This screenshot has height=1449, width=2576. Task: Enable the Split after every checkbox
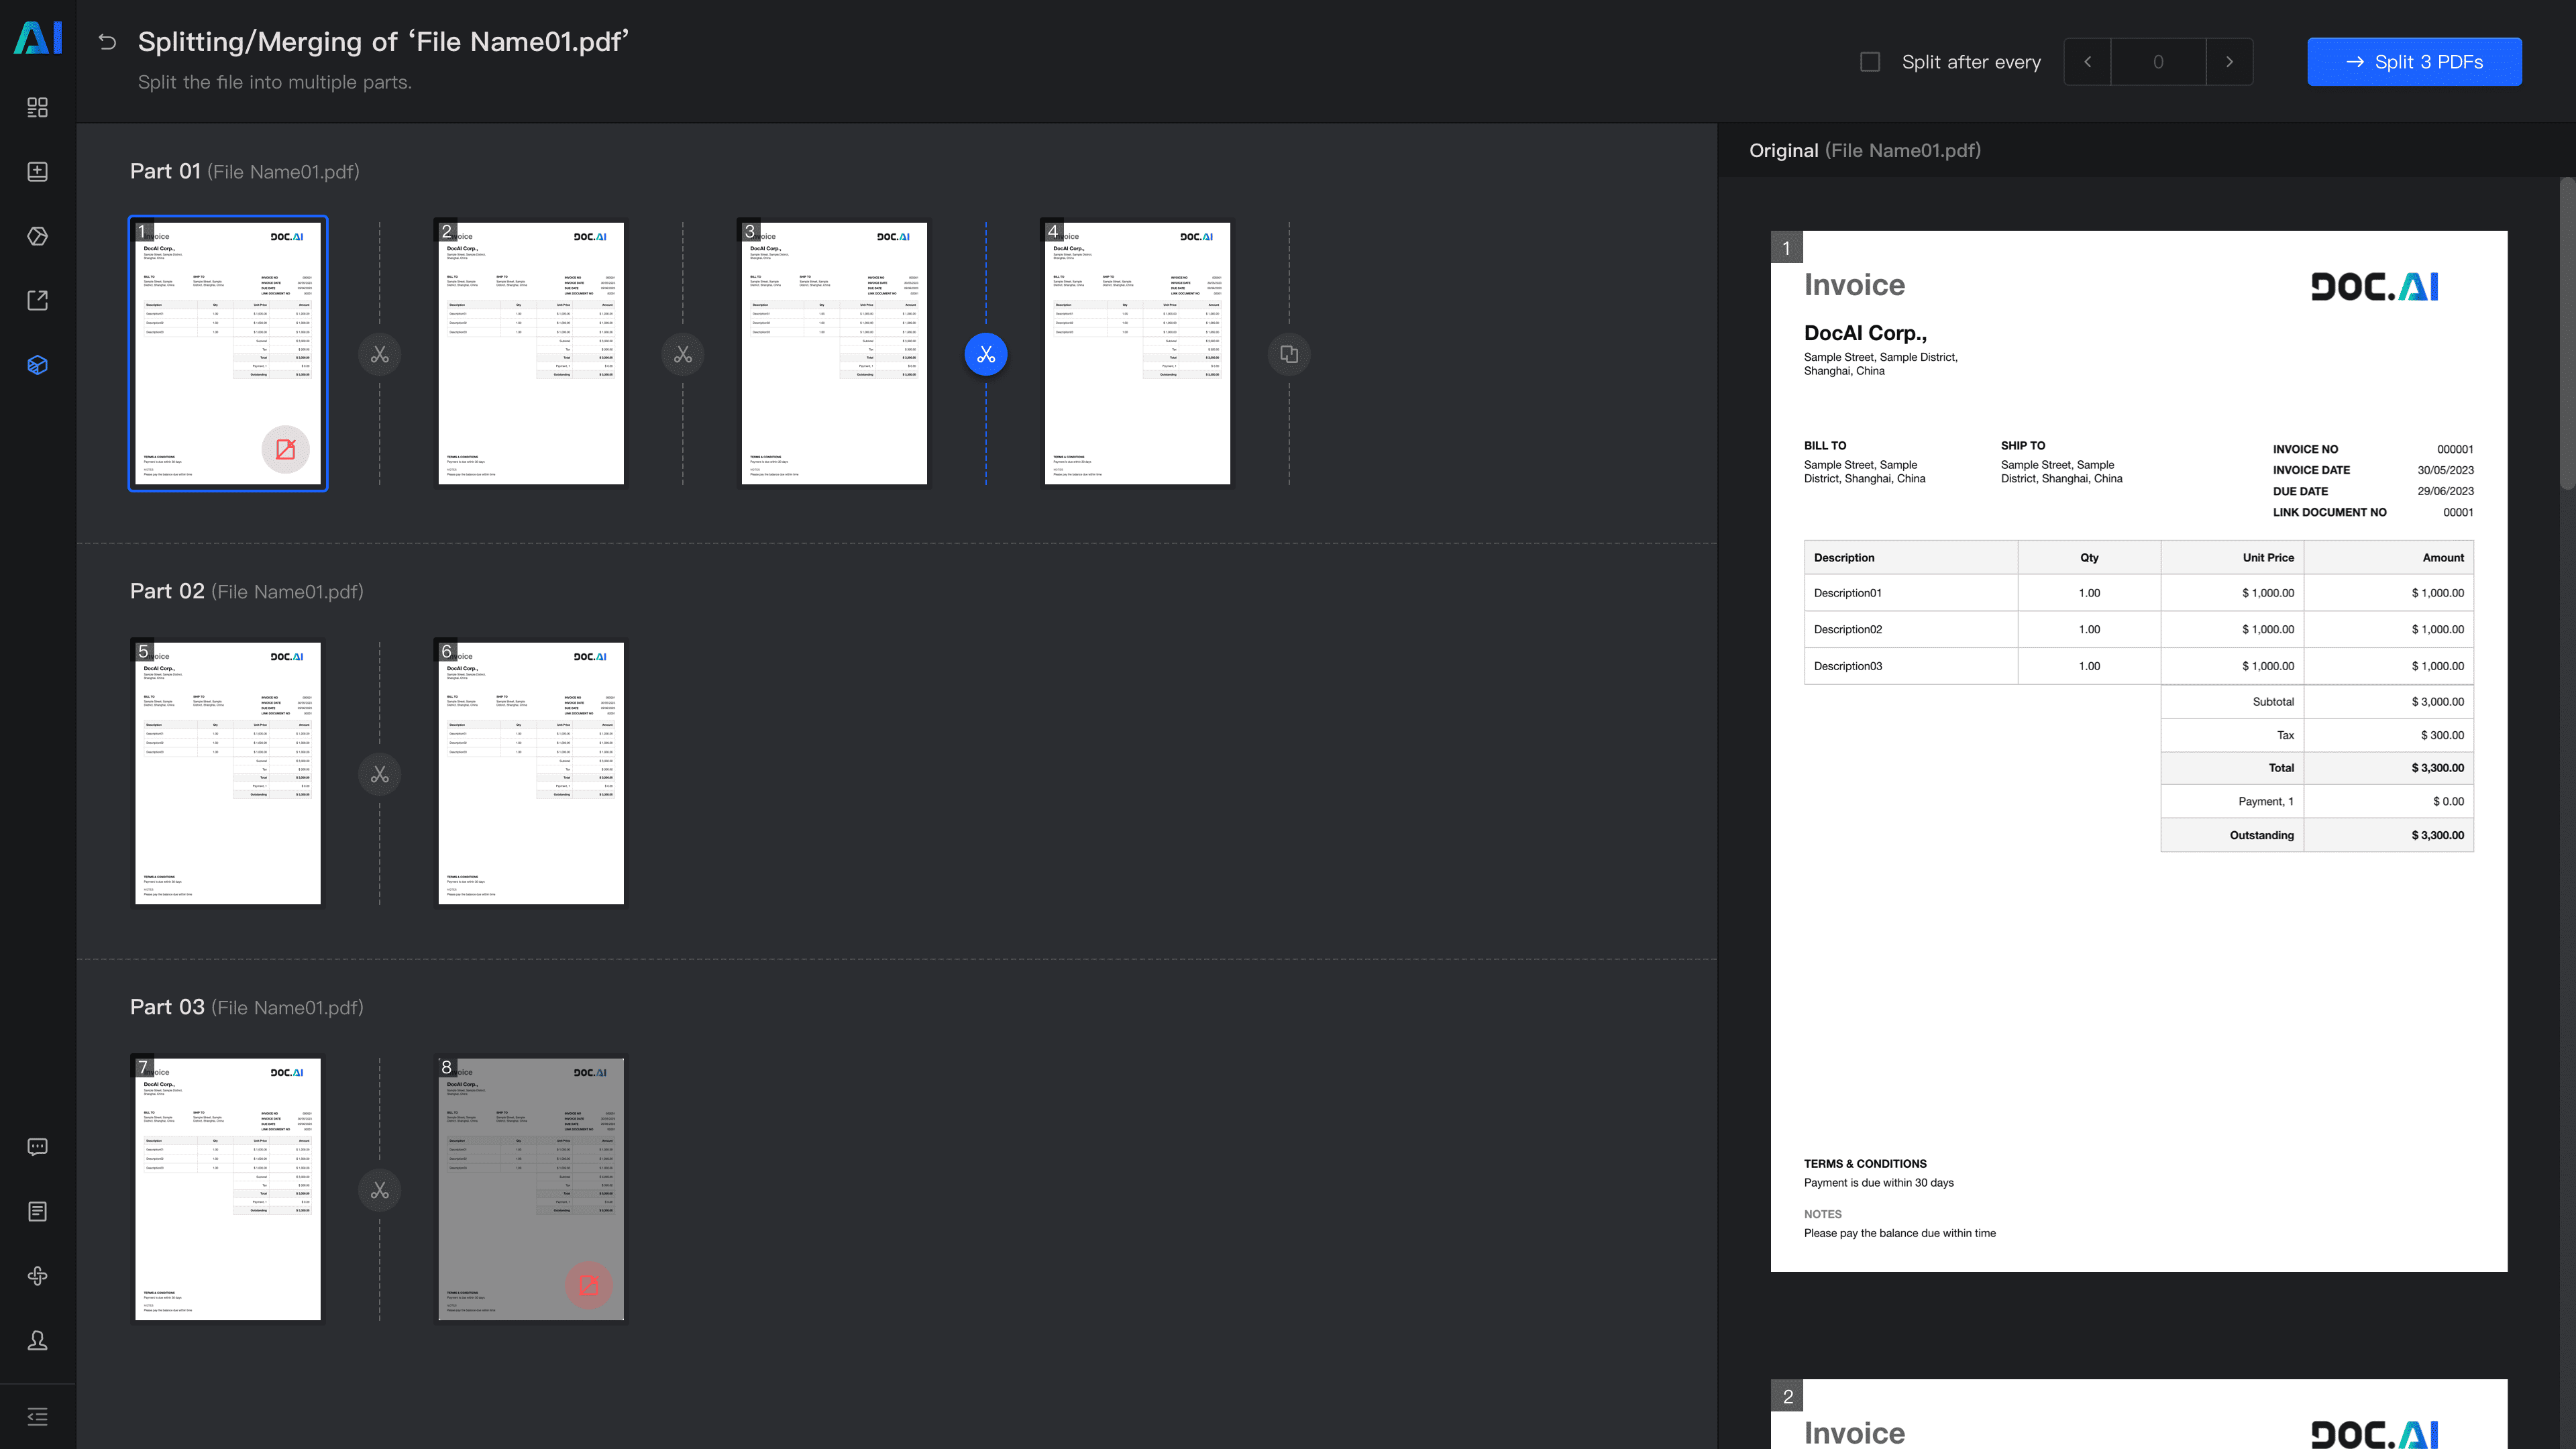[1869, 62]
